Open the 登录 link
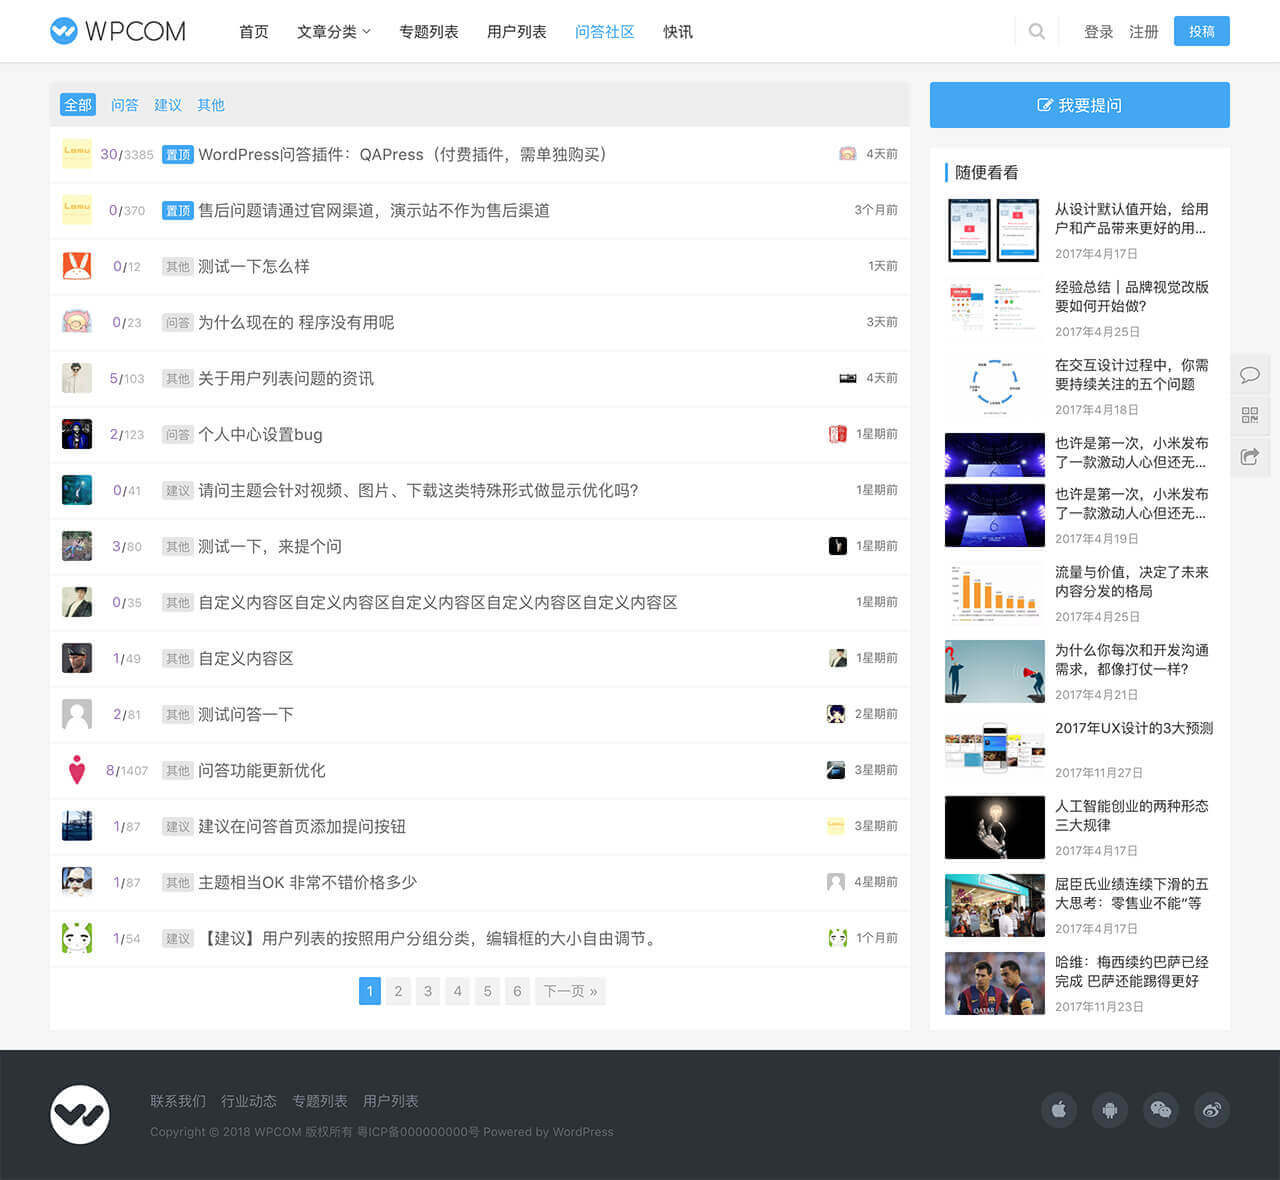 (1098, 31)
